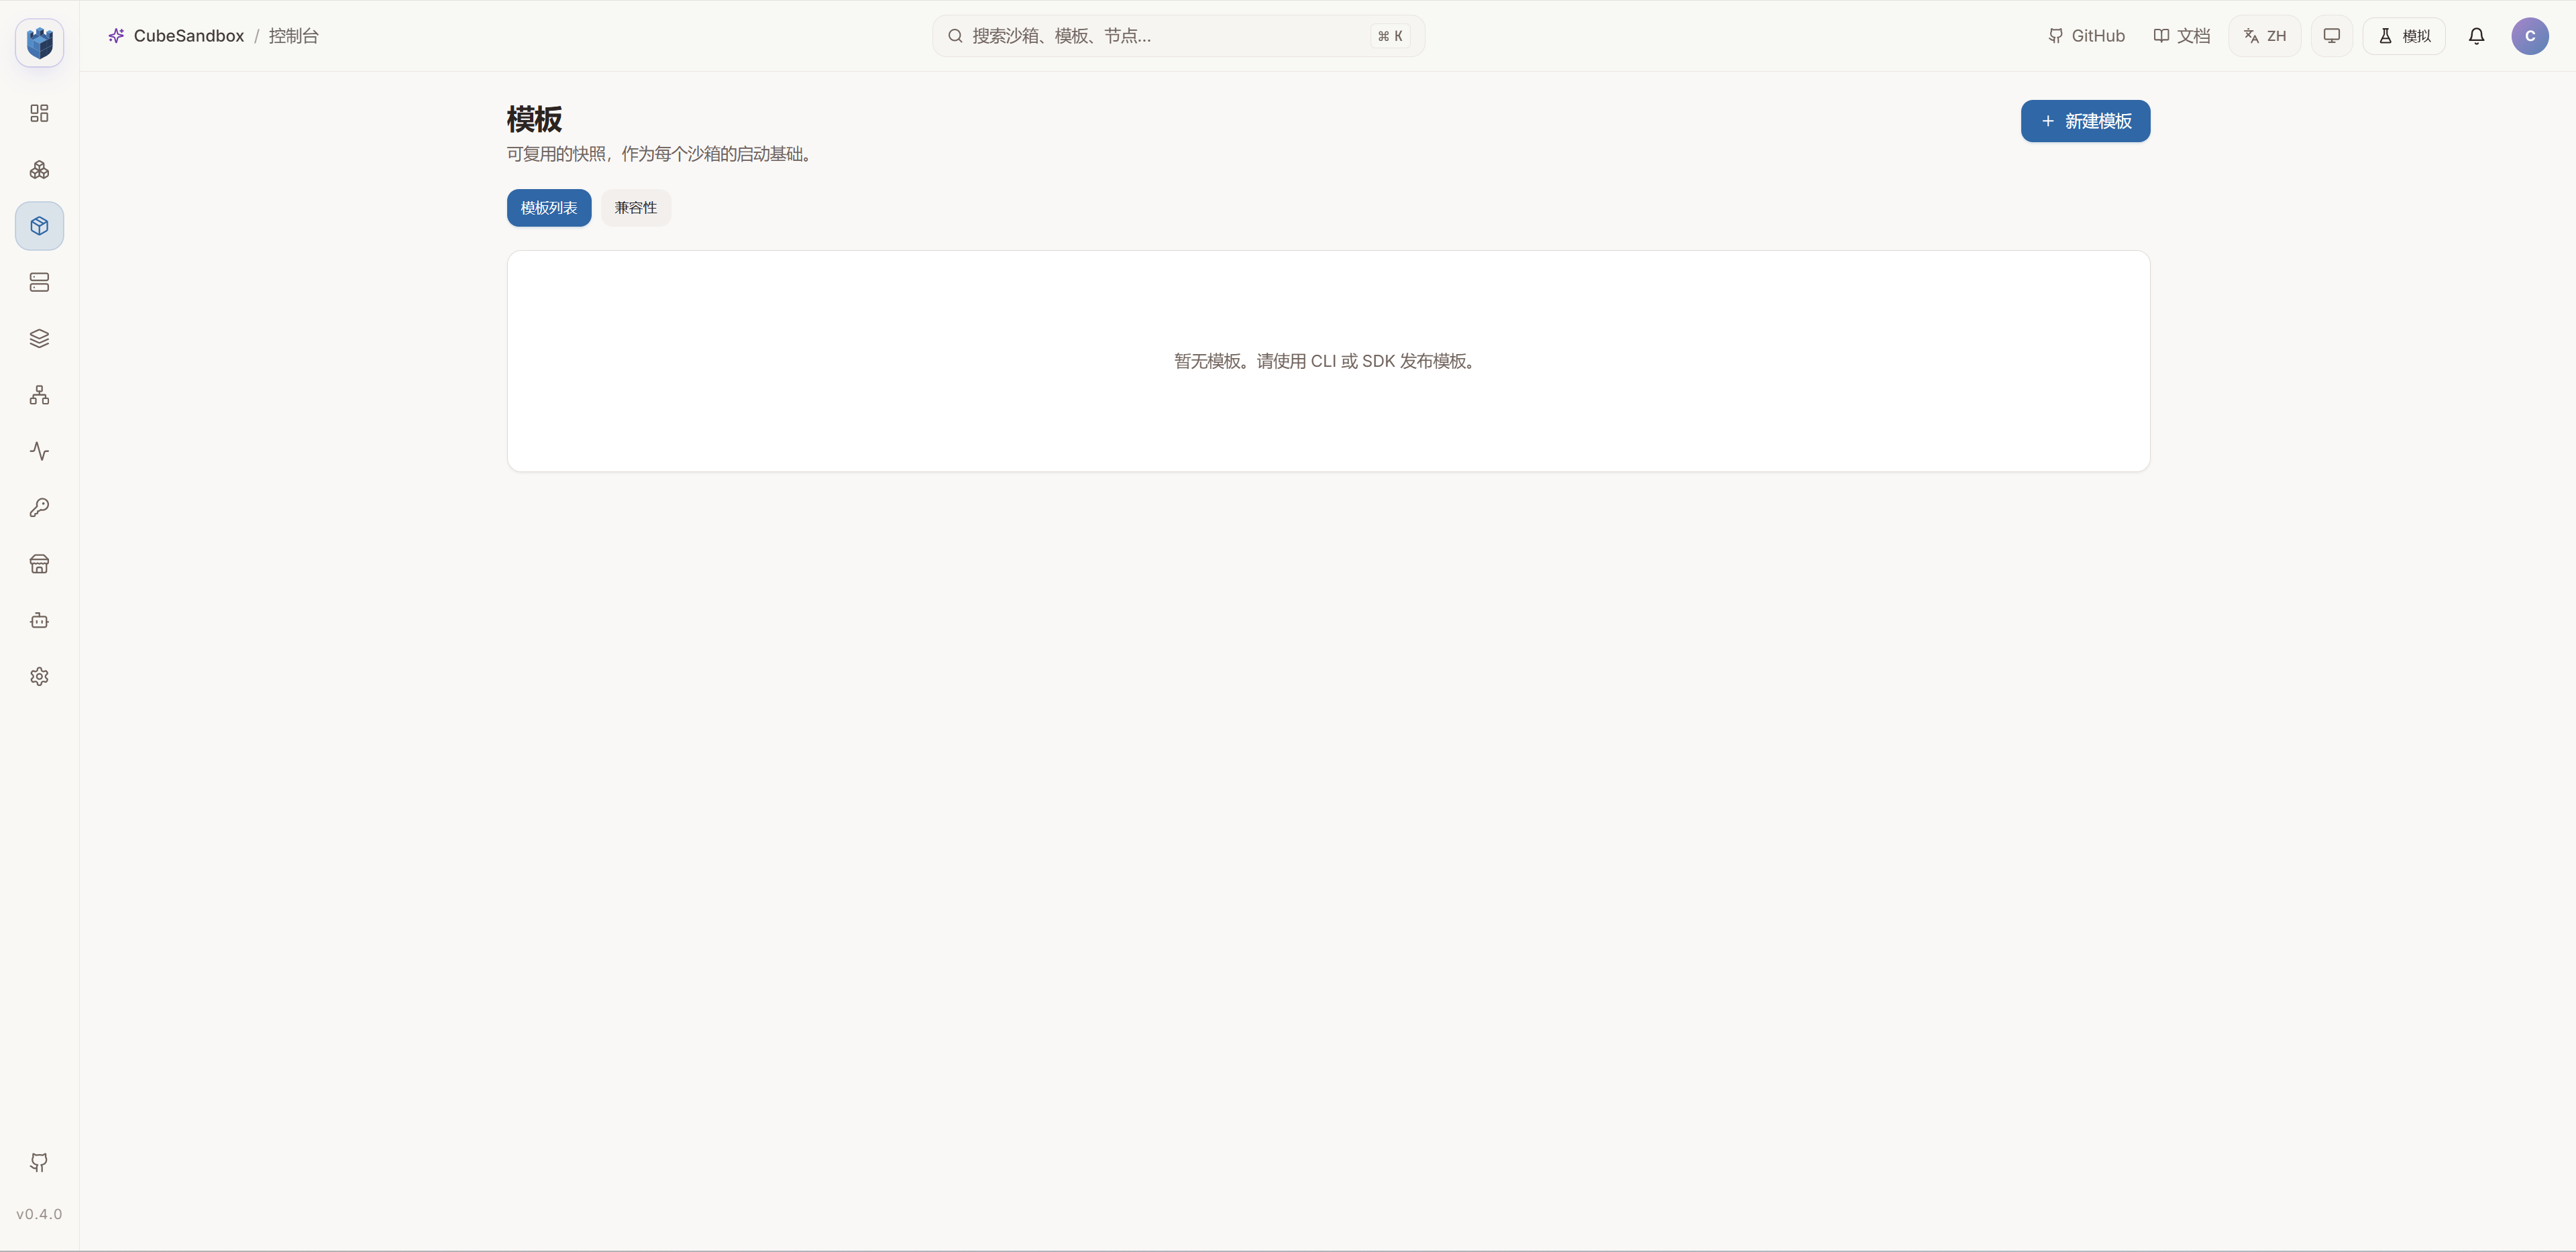
Task: Open the robot agent icon in sidebar
Action: 39,620
